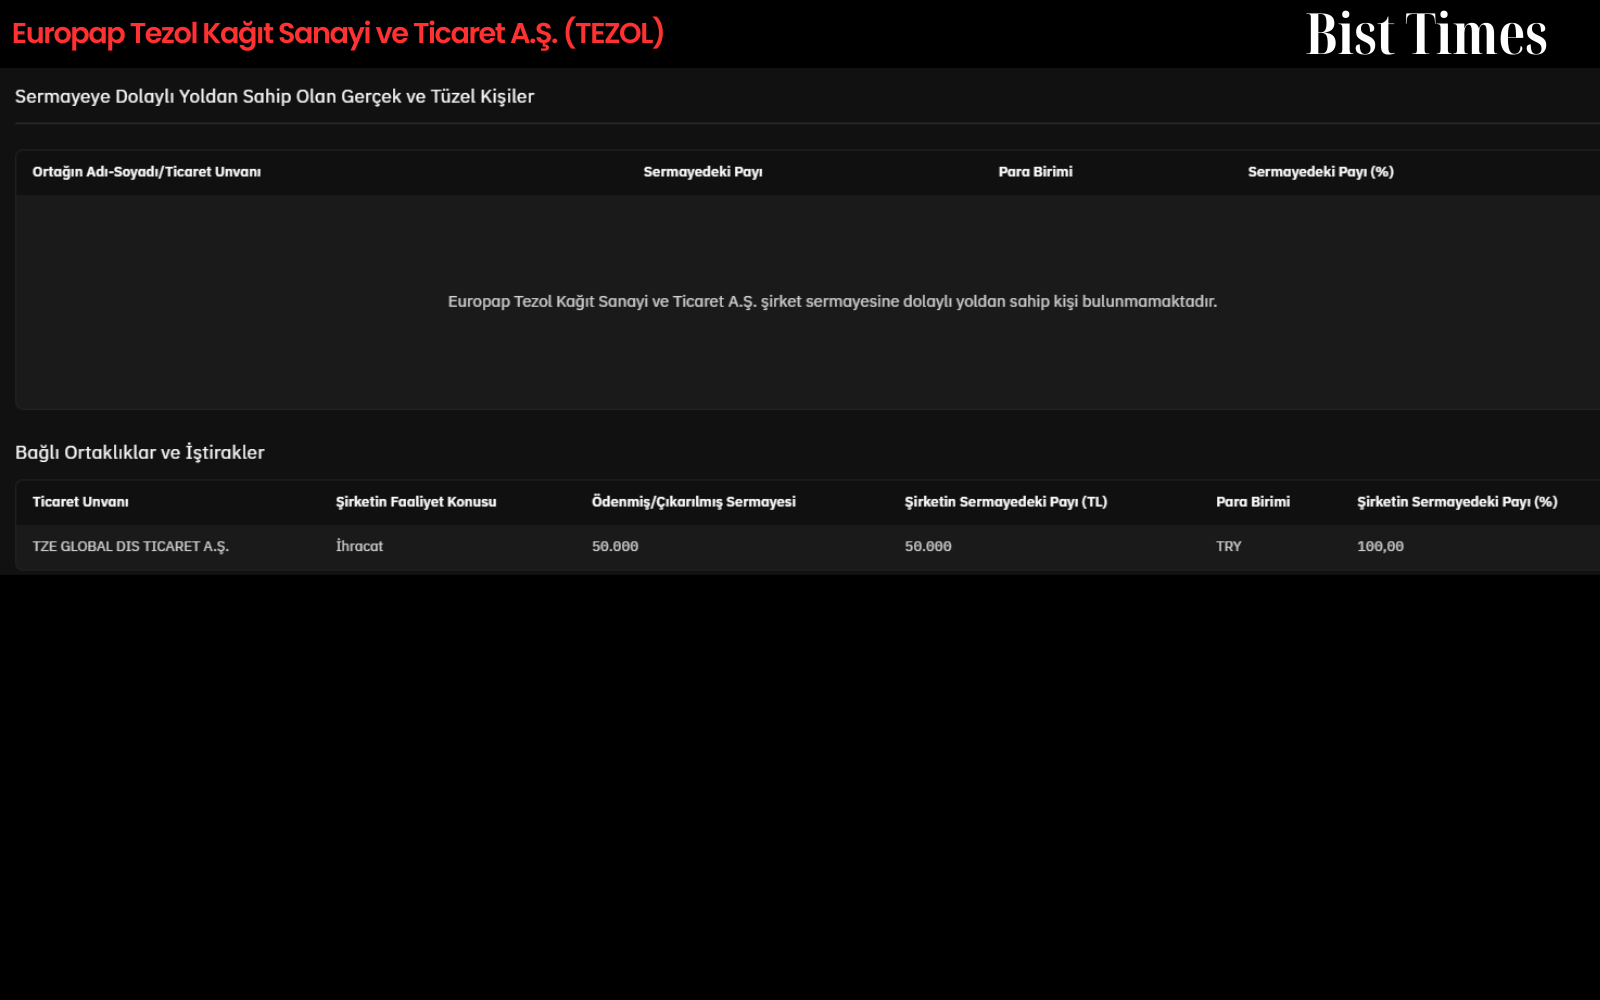Click the Sermayedeki Payı (%) header
The height and width of the screenshot is (1000, 1600).
point(1321,172)
